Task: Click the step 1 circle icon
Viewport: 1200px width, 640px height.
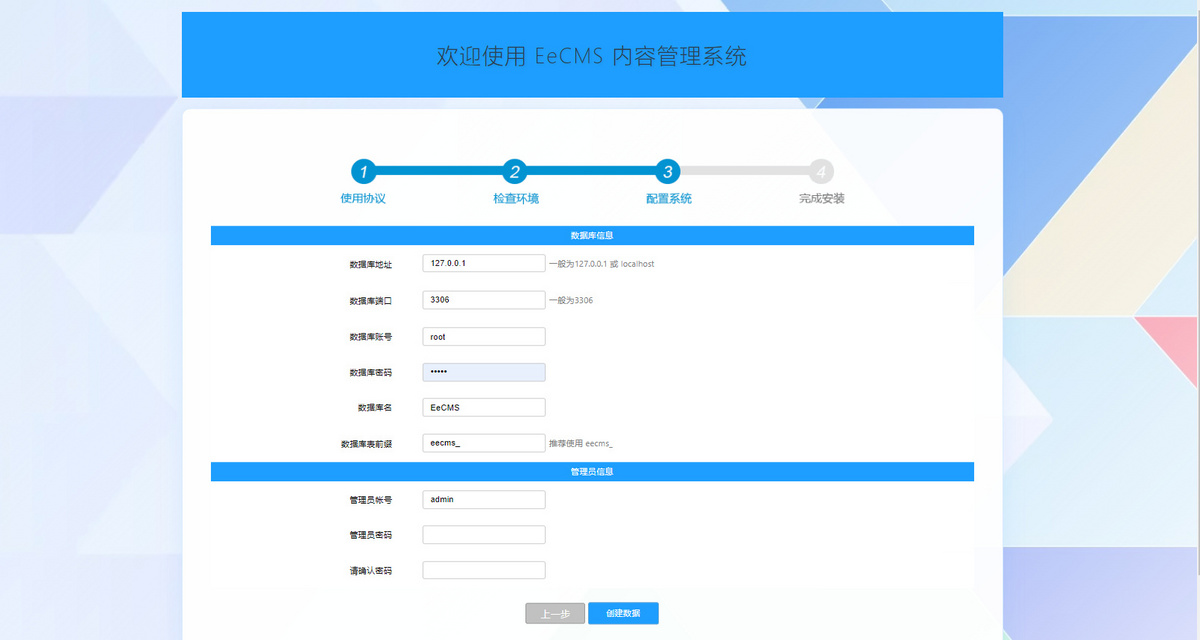Action: coord(363,171)
